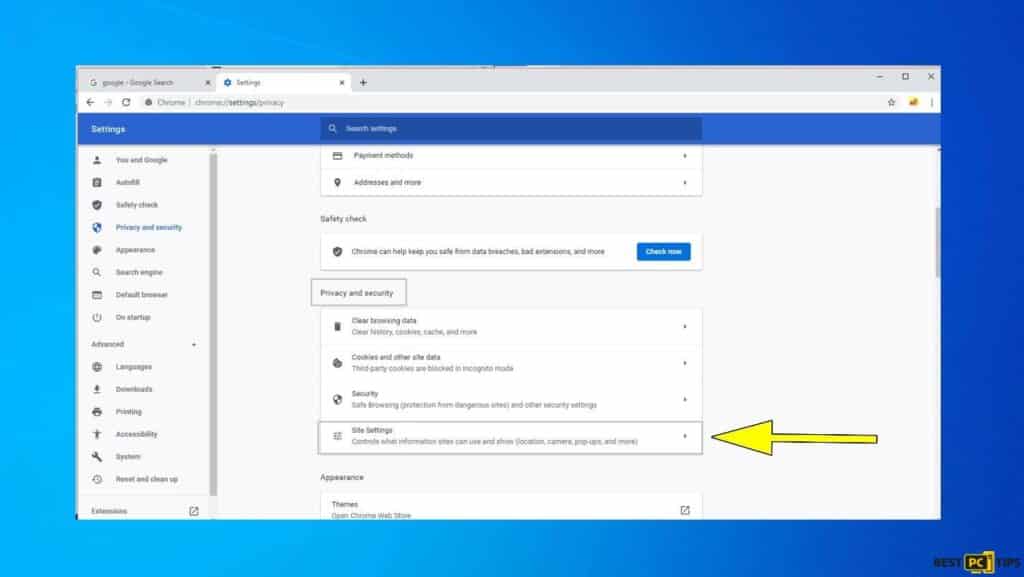Select Privacy and security in sidebar
Image resolution: width=1024 pixels, height=577 pixels.
[148, 228]
